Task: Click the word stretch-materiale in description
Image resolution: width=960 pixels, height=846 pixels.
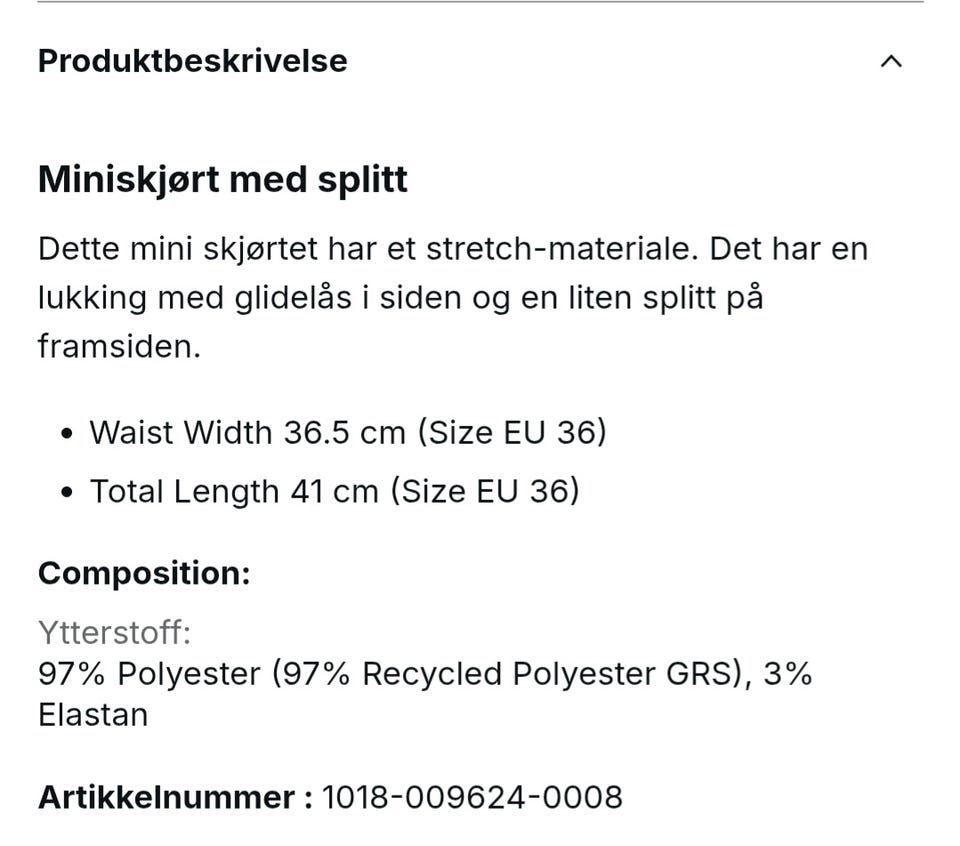Action: pyautogui.click(x=562, y=249)
